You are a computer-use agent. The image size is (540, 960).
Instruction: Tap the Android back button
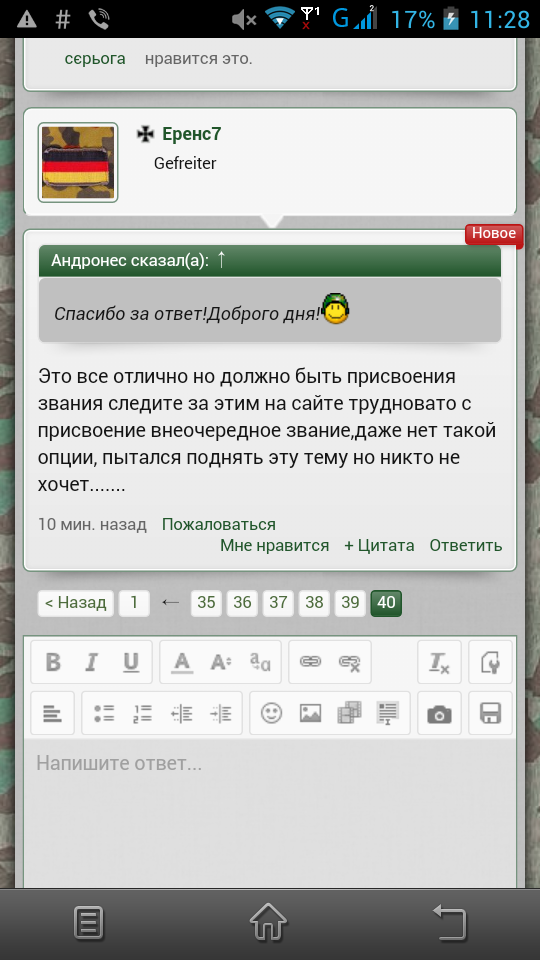(x=450, y=922)
